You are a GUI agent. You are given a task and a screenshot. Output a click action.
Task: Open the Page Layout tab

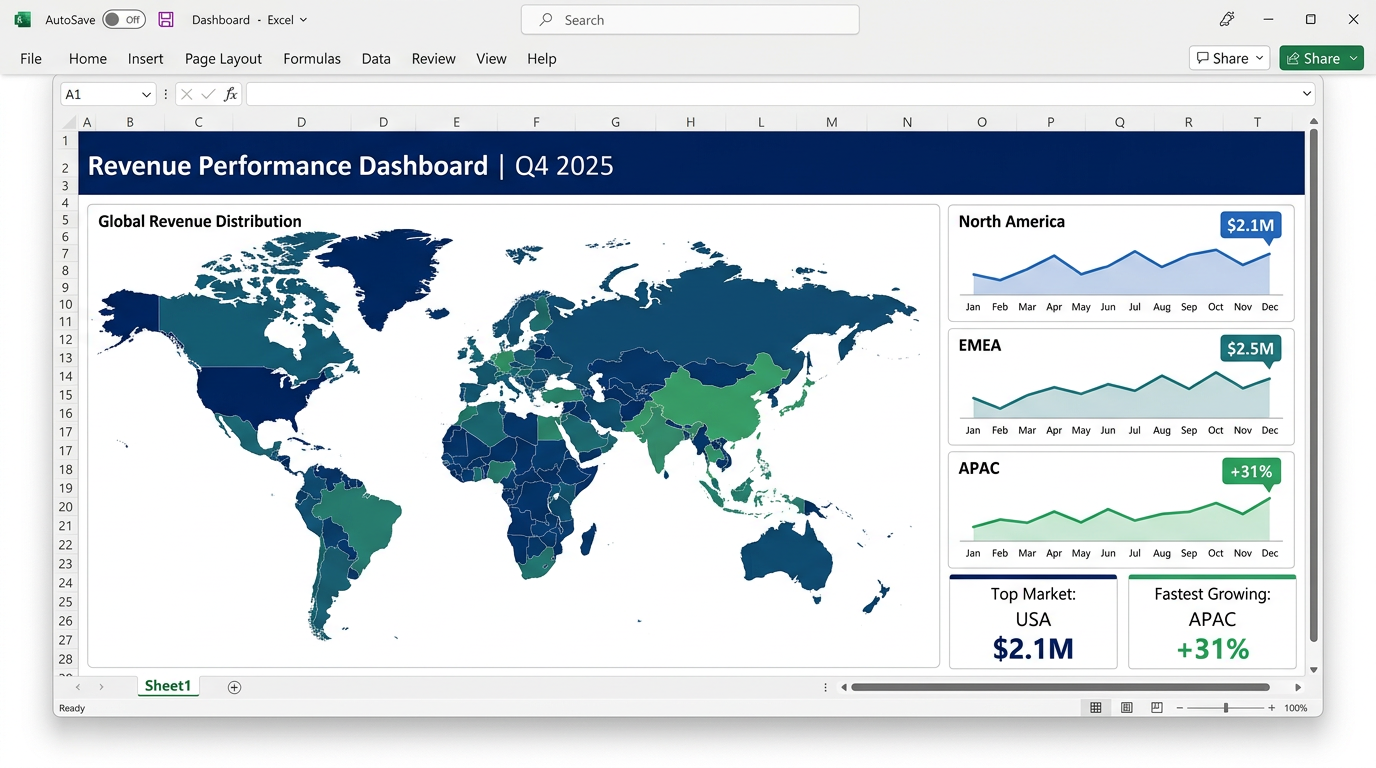click(223, 59)
